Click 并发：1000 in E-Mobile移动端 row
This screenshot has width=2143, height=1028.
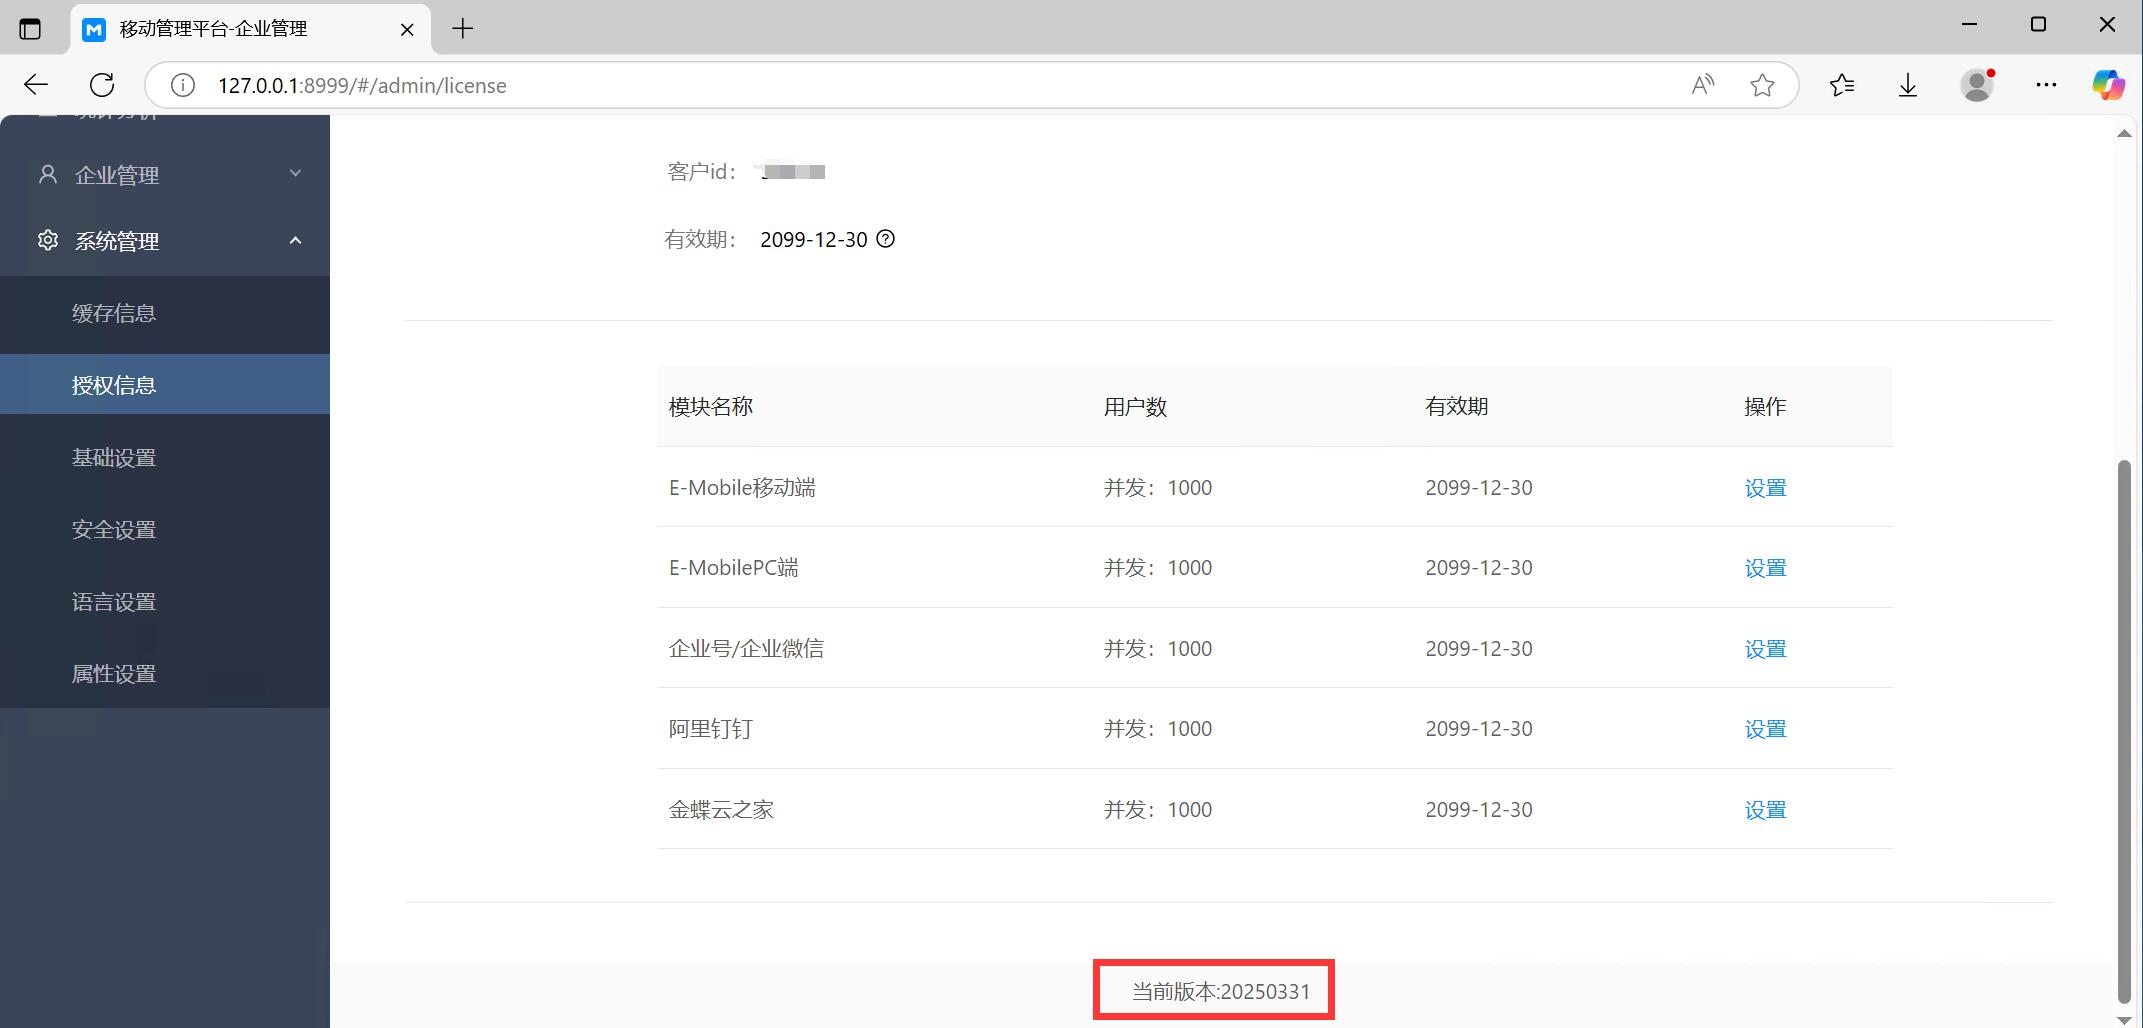click(x=1158, y=488)
